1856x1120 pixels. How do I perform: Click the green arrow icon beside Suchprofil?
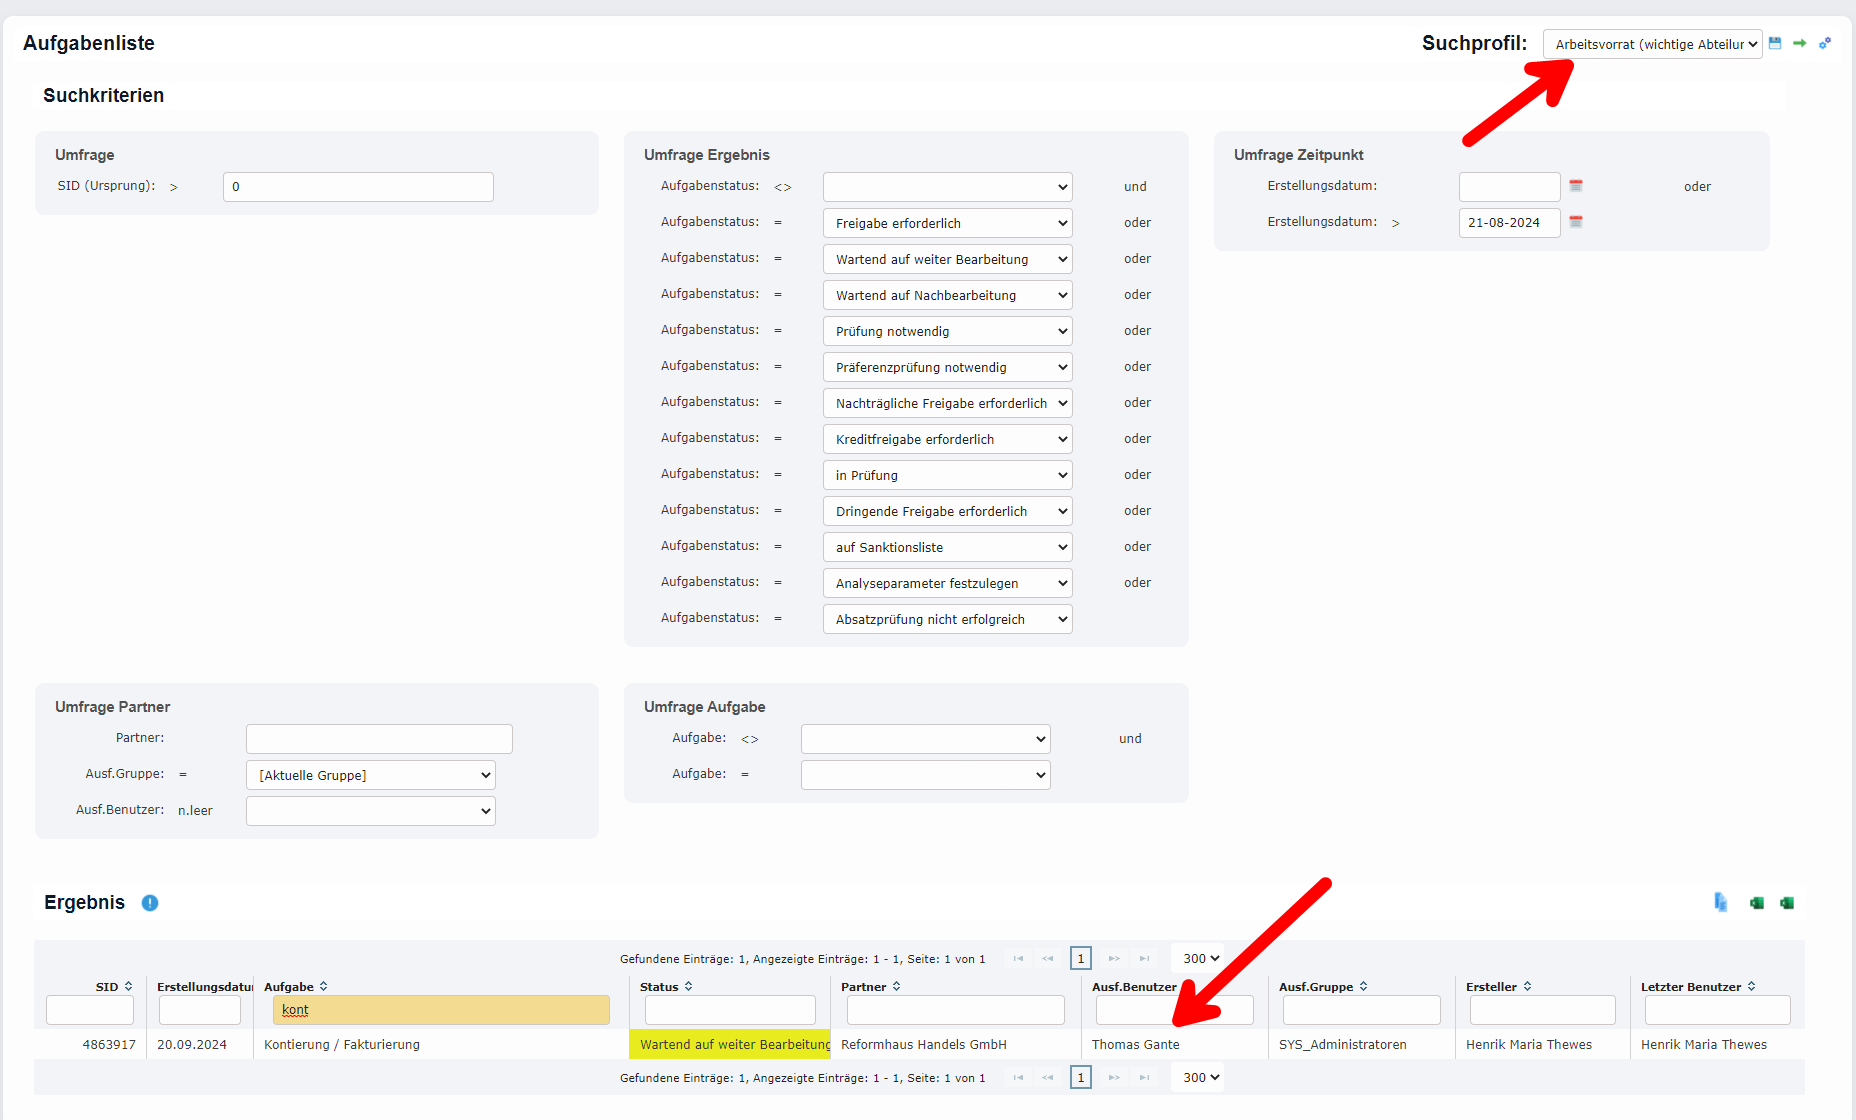click(x=1800, y=43)
